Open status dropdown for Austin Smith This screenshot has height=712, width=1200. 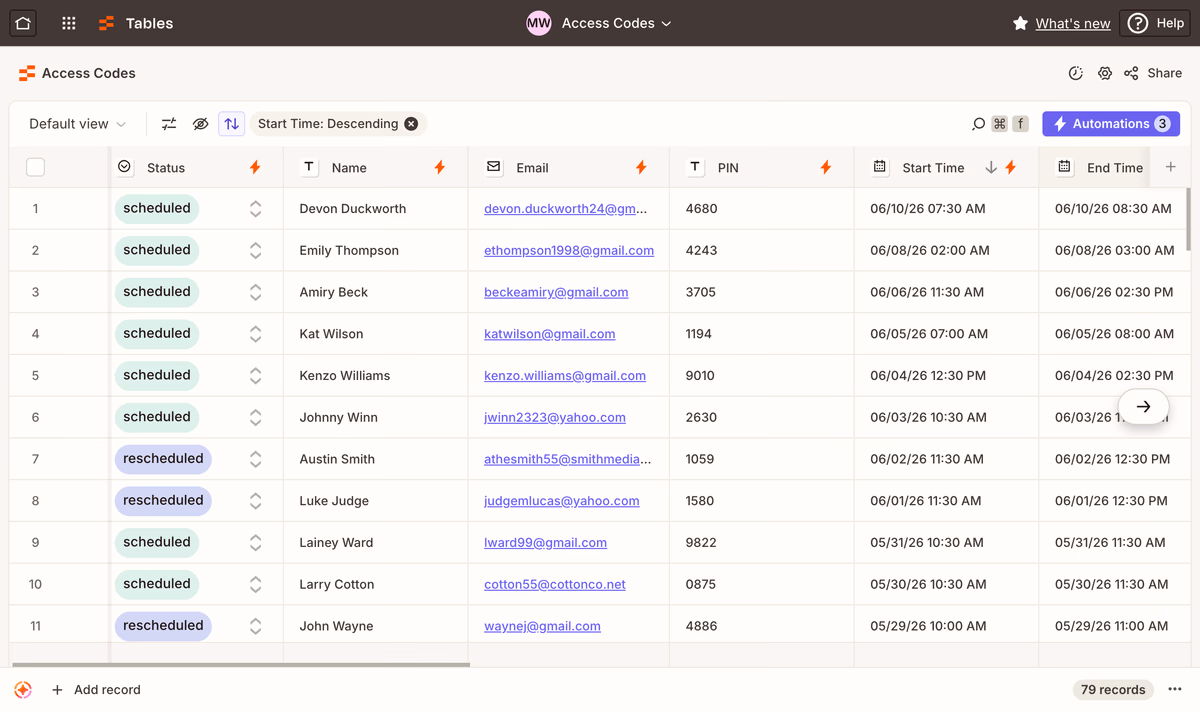click(256, 459)
